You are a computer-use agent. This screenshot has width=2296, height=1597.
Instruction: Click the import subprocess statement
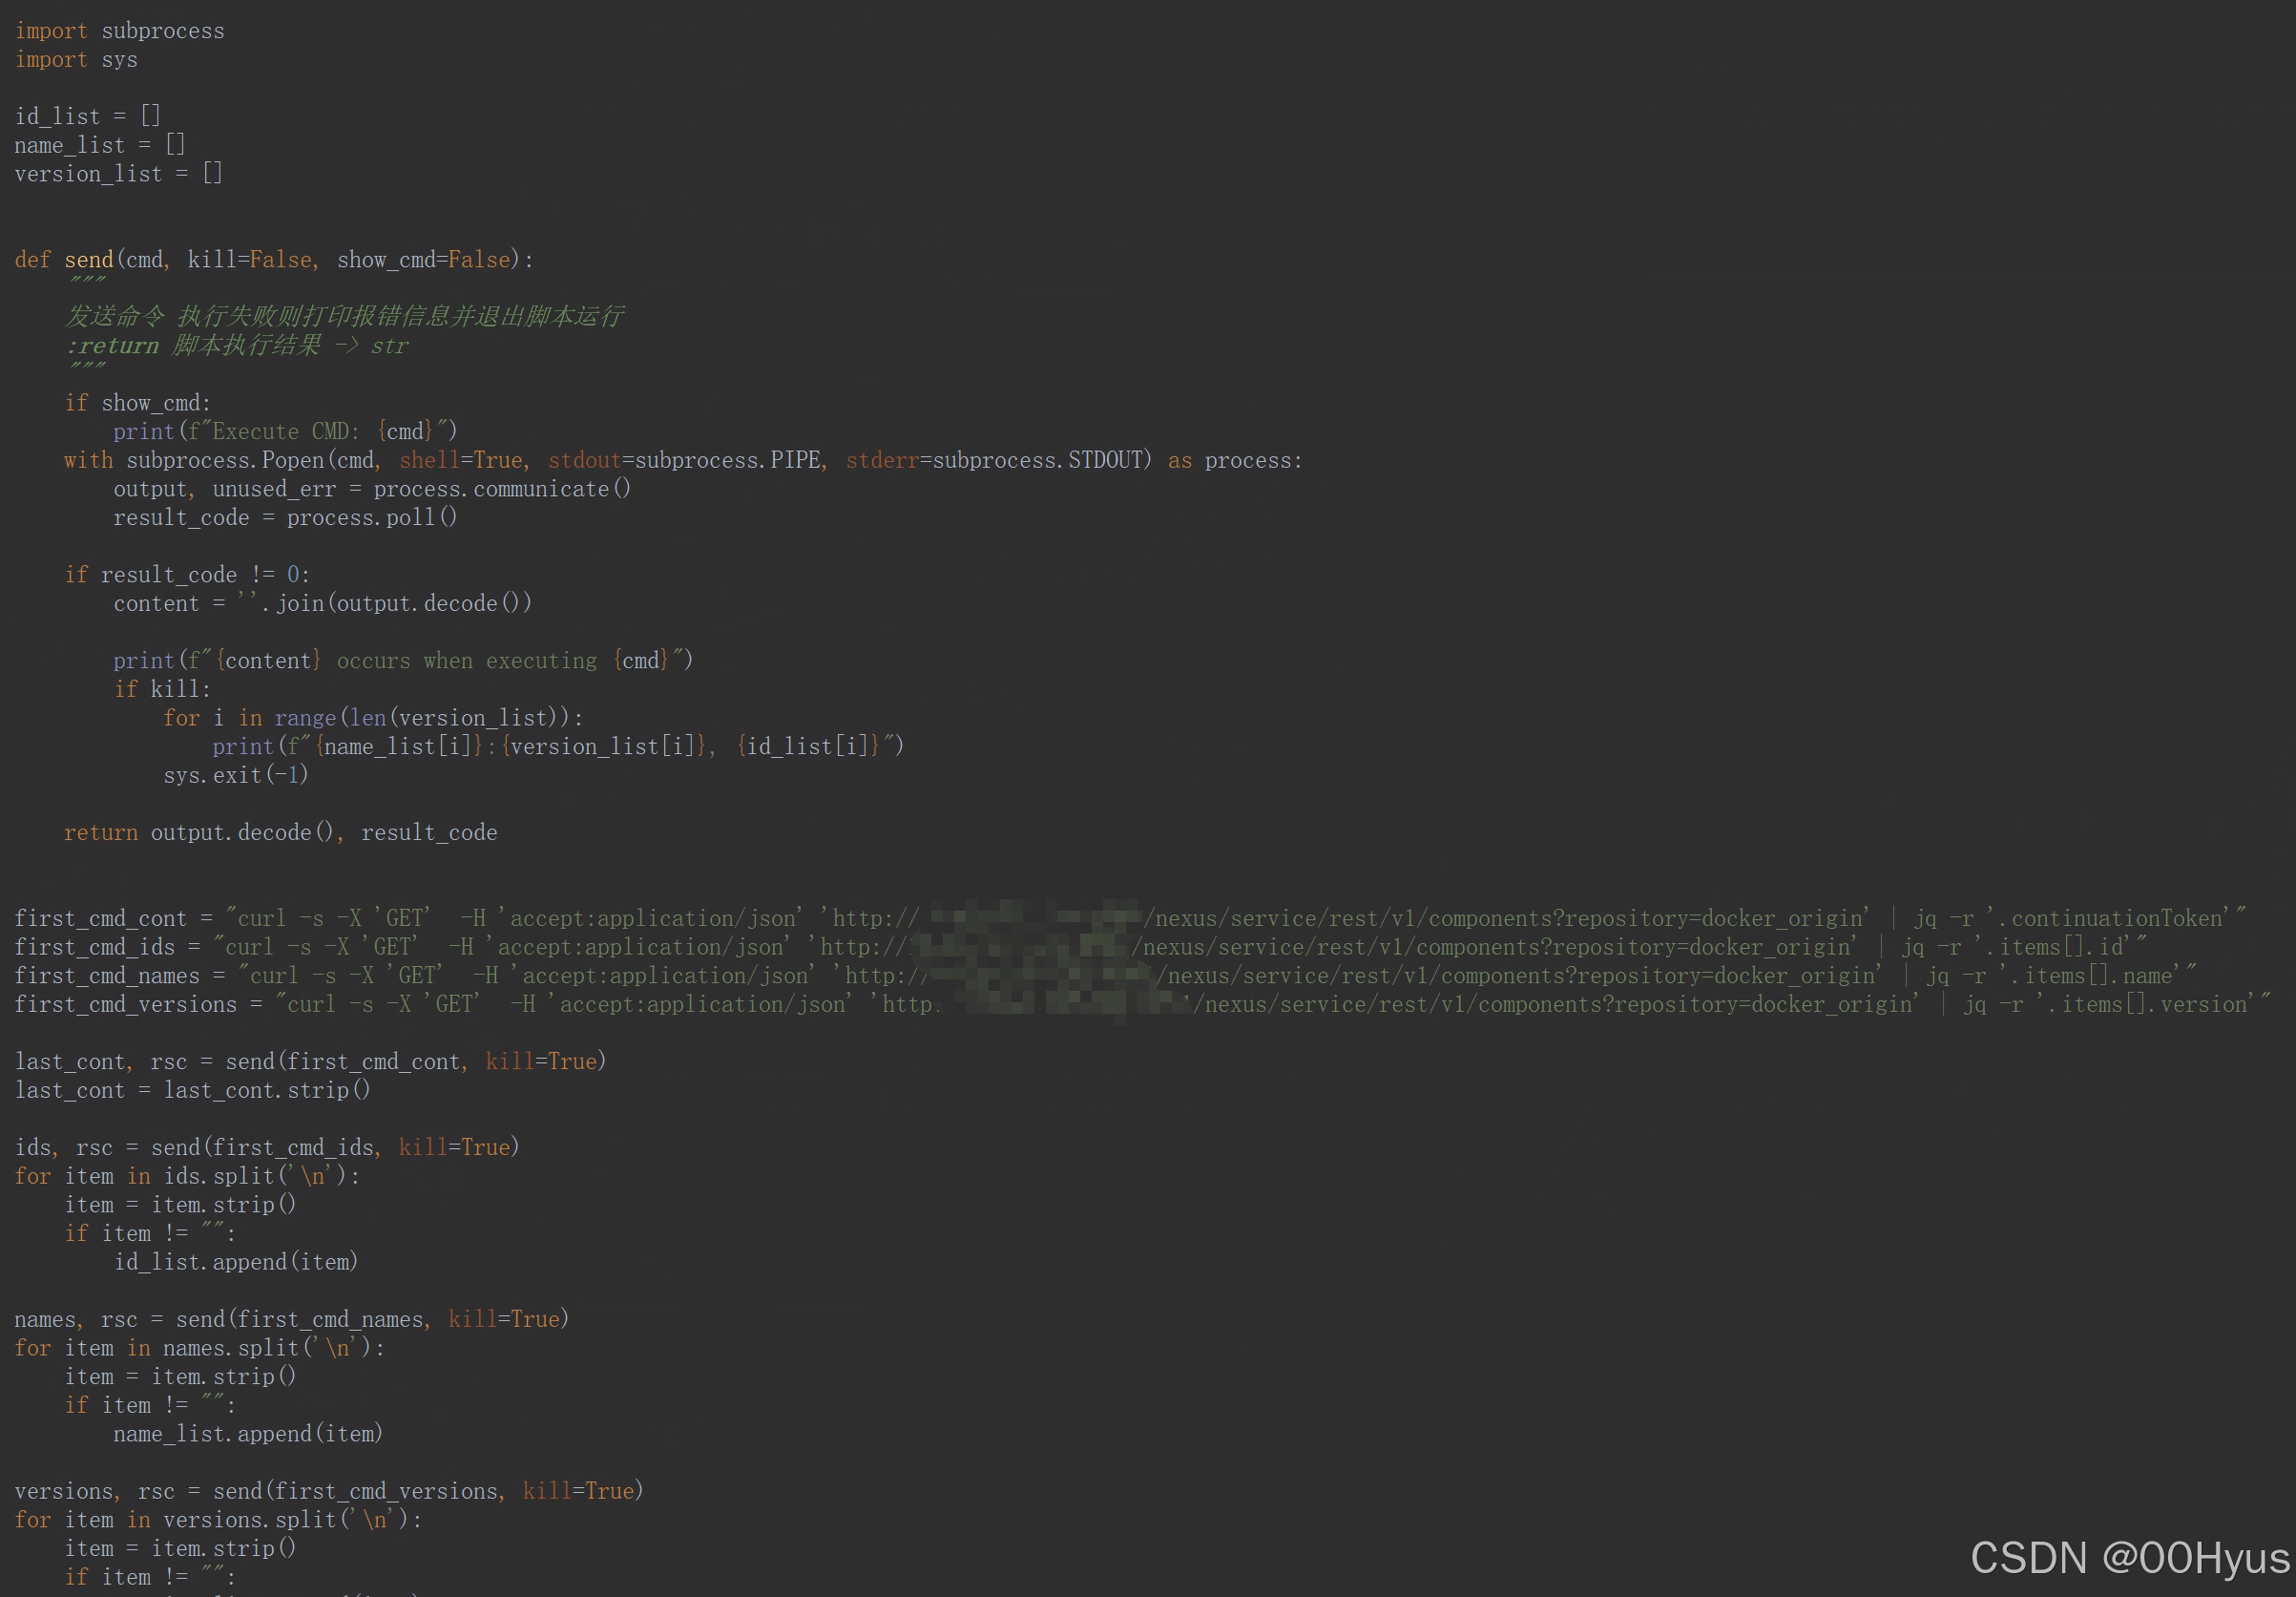(118, 30)
